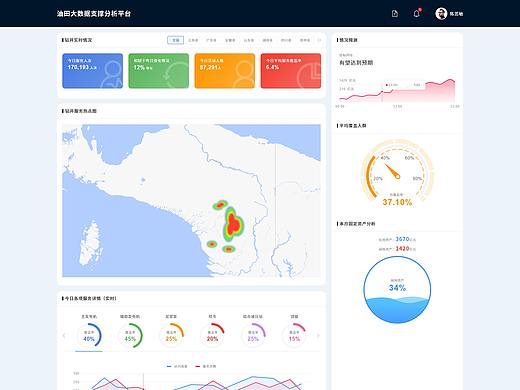
Task: Toggle the red series legend of the line chart
Action: click(x=206, y=366)
